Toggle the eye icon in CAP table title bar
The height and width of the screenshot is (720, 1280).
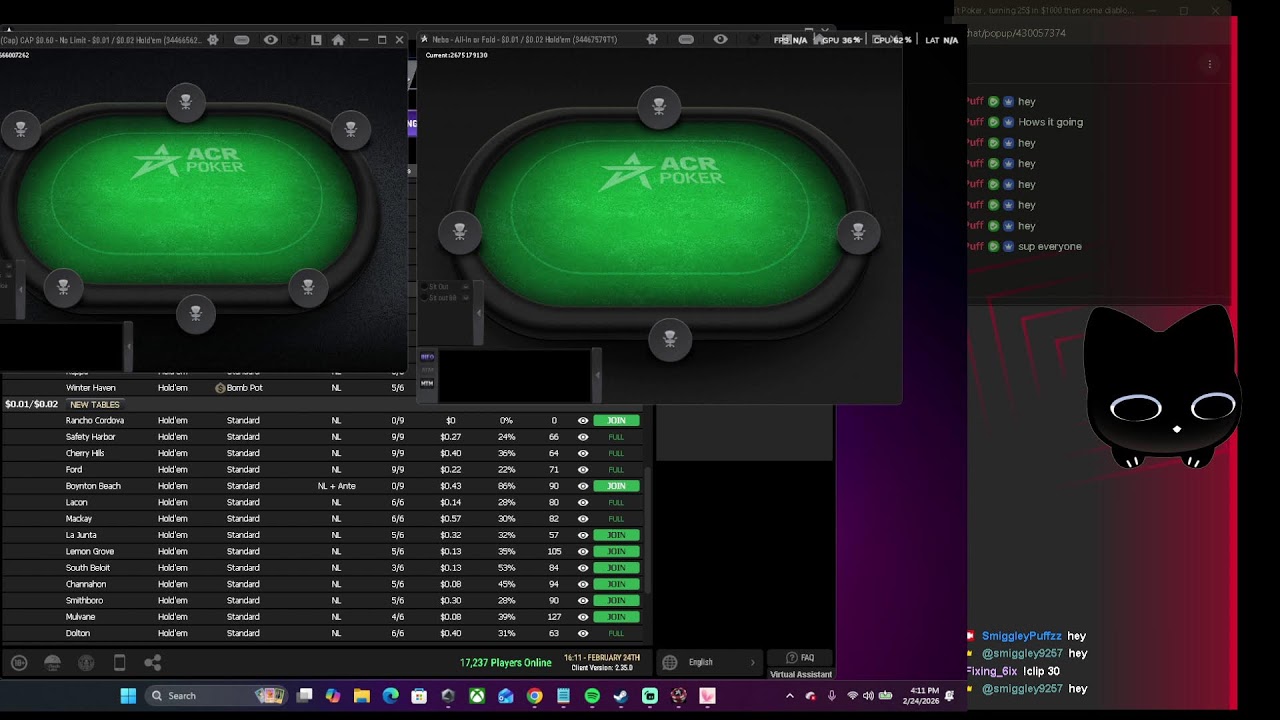pyautogui.click(x=271, y=40)
